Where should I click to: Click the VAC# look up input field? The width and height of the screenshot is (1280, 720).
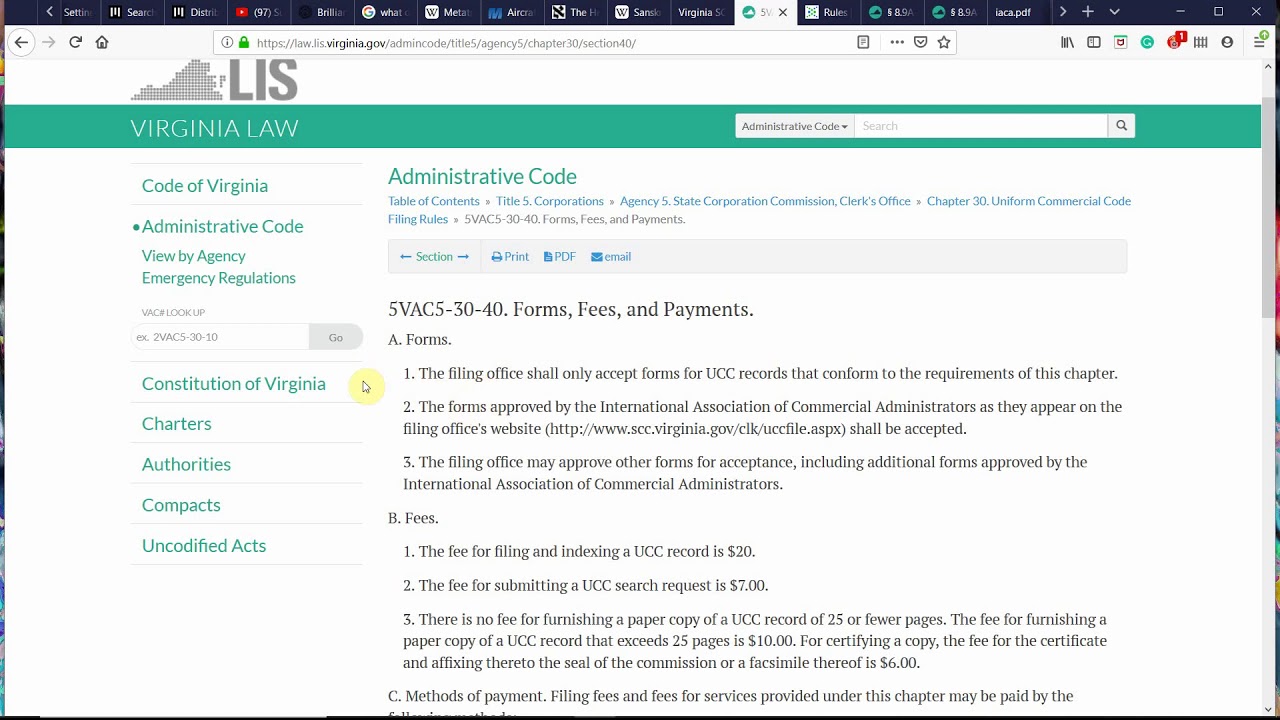coord(220,337)
